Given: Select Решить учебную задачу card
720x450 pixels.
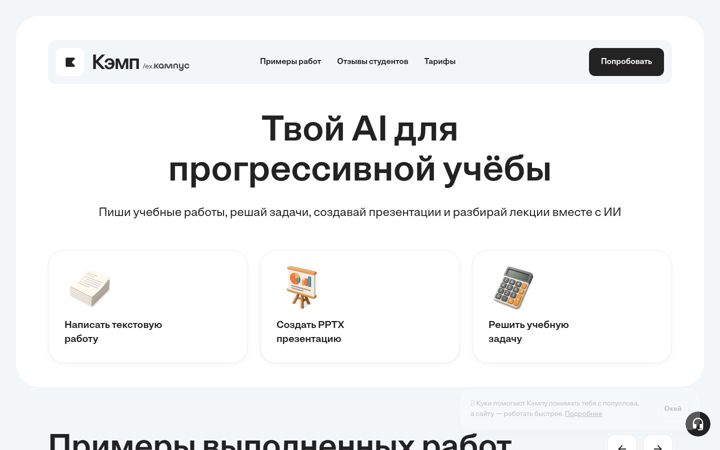Looking at the screenshot, I should (572, 307).
